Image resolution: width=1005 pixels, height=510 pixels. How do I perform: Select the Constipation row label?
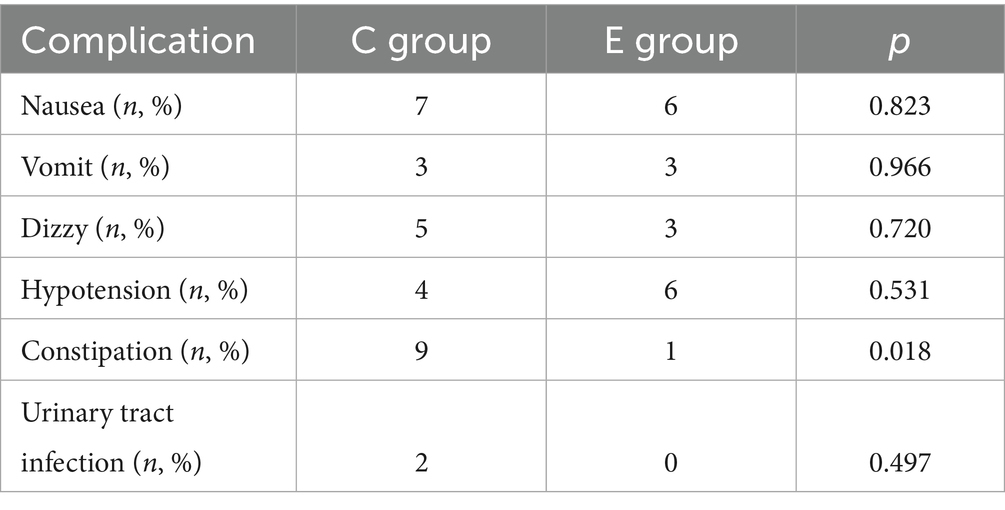135,352
